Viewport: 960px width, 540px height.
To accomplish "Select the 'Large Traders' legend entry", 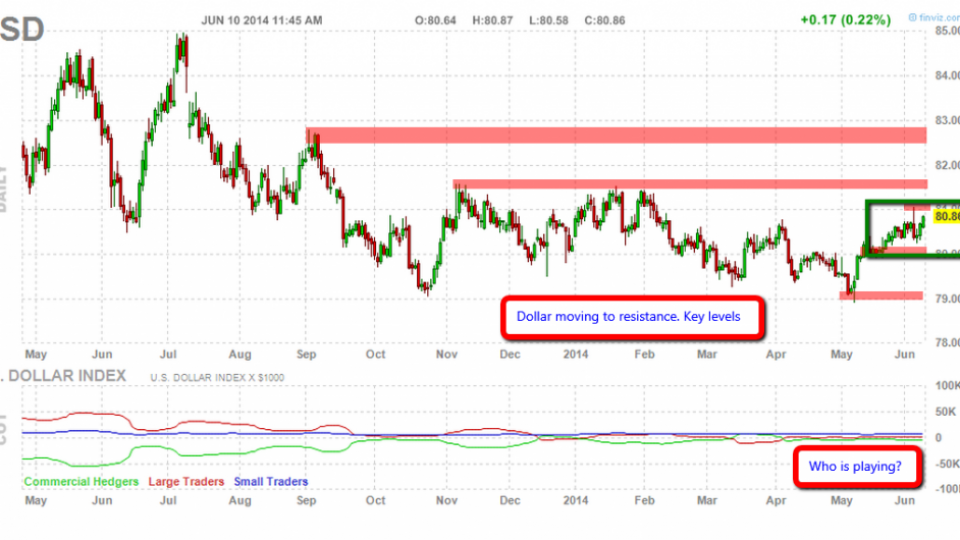I will pyautogui.click(x=186, y=482).
